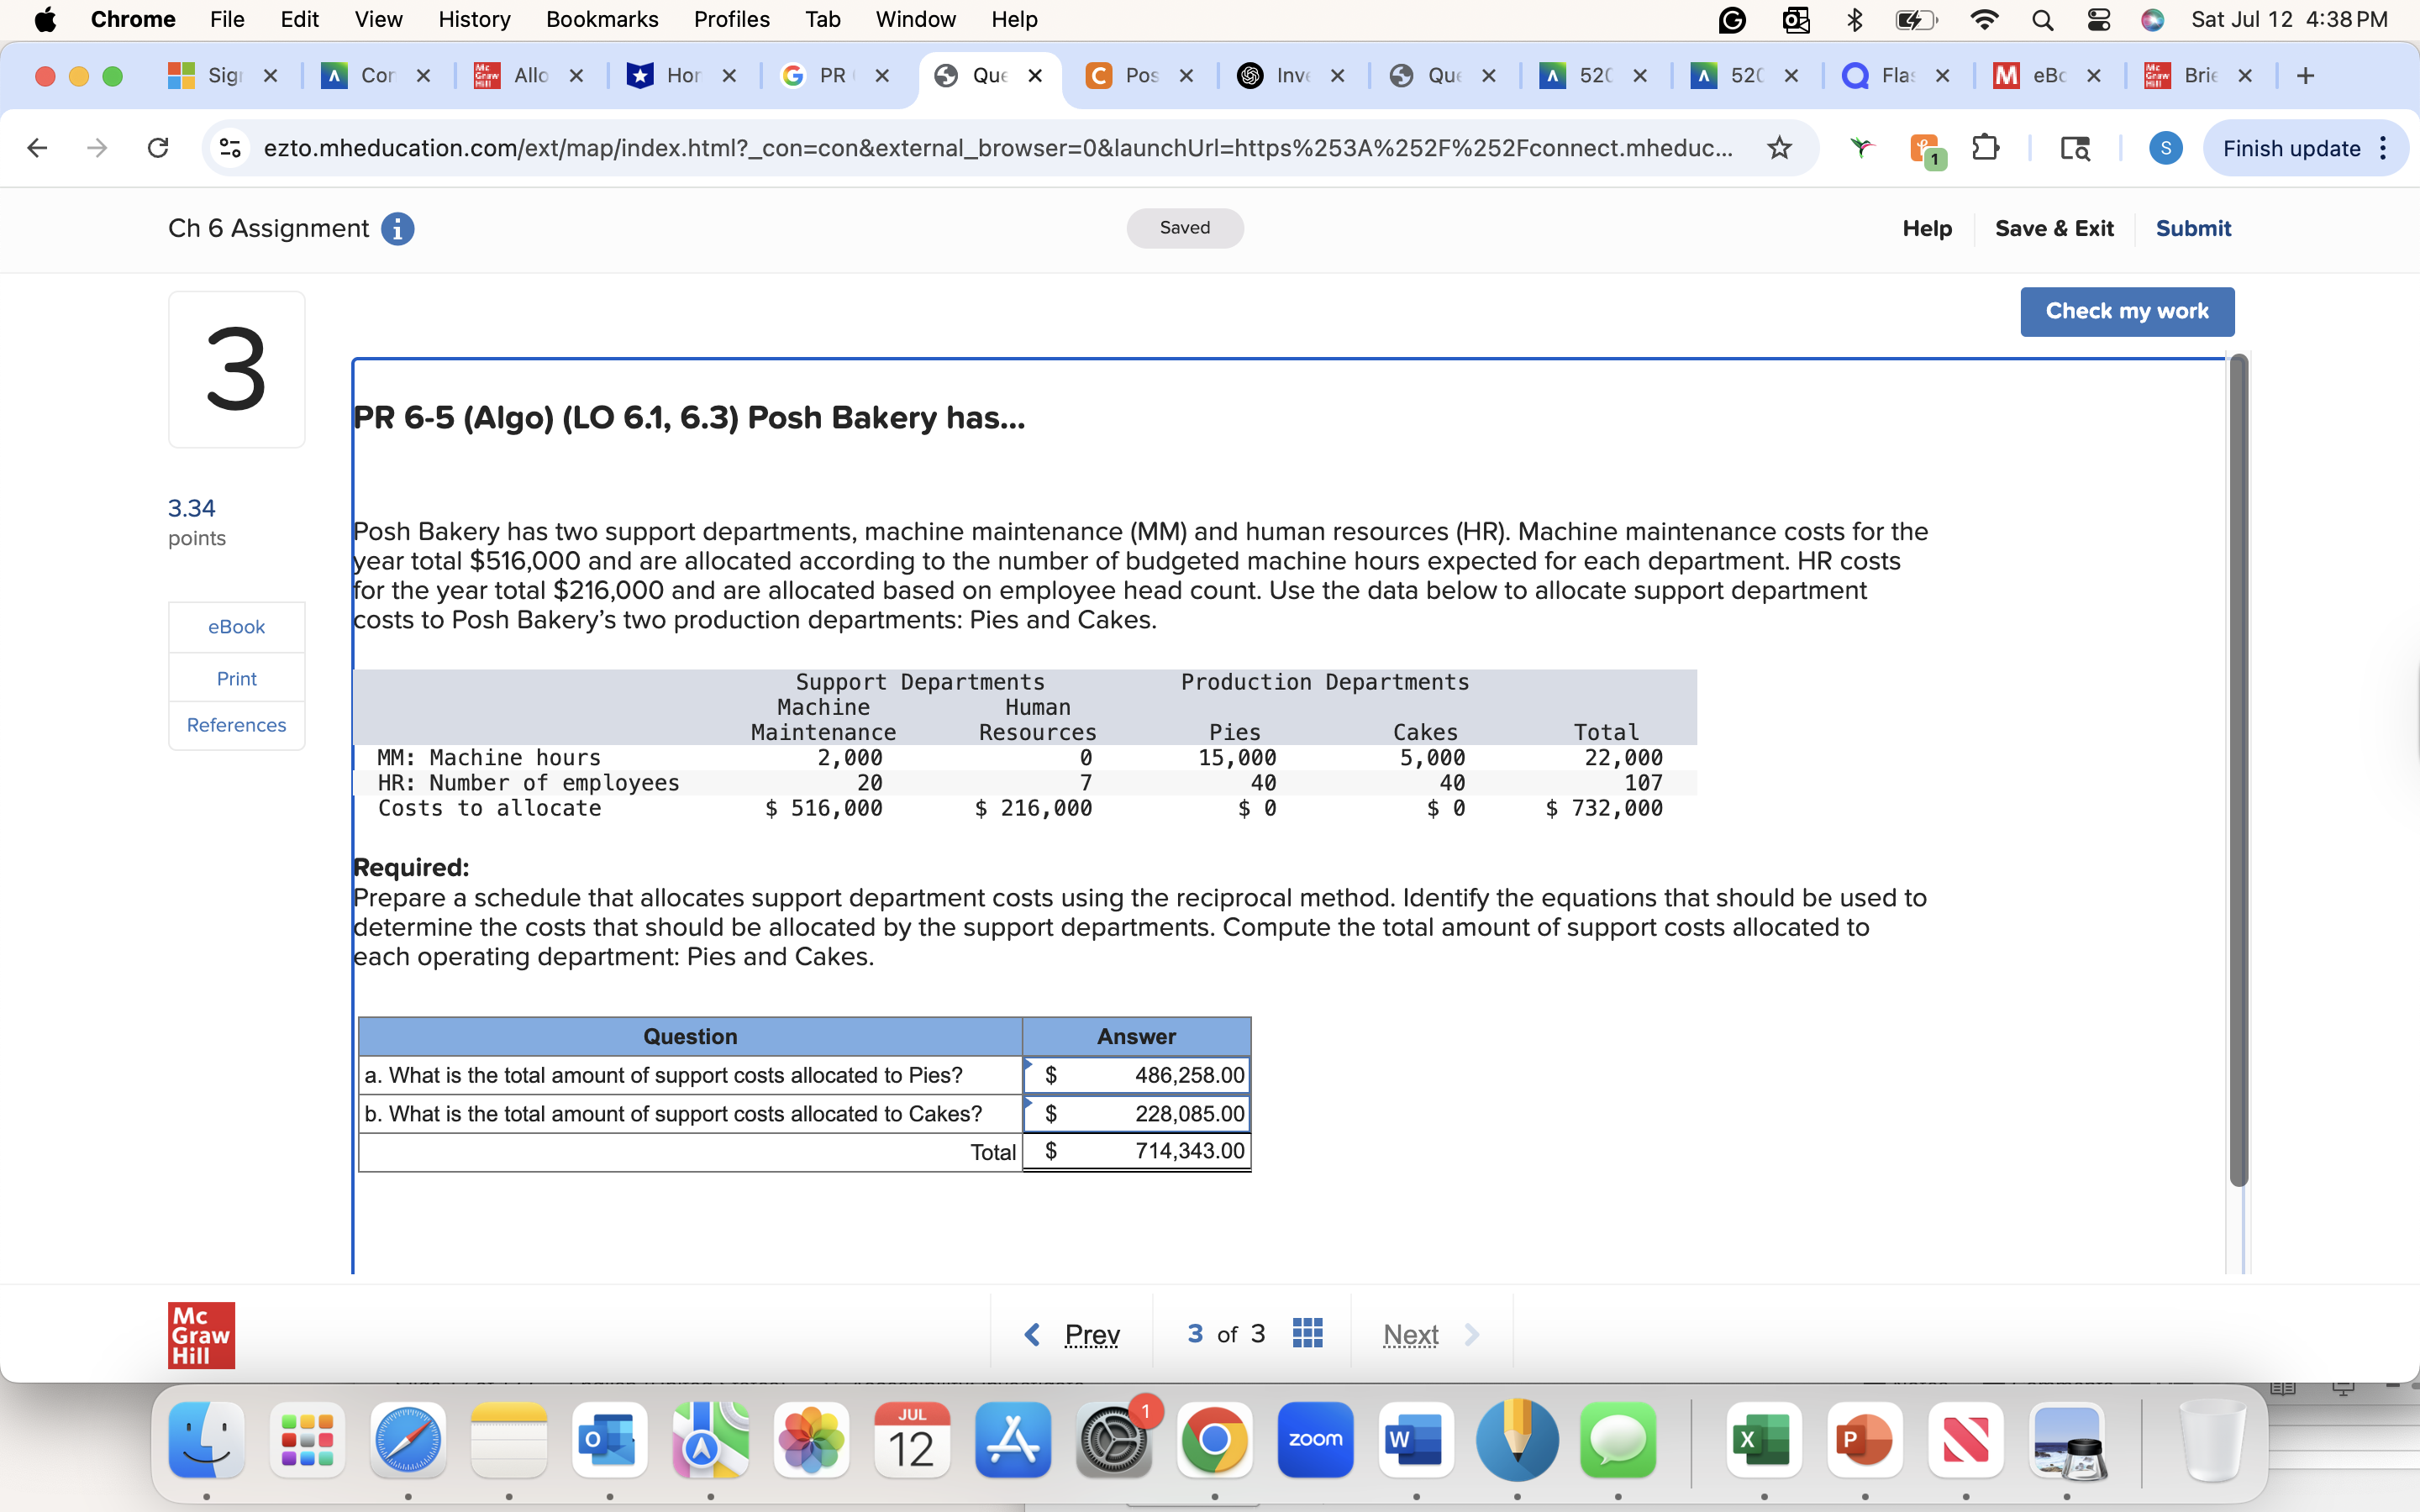
Task: Open site settings icon left of the URL
Action: tap(228, 148)
